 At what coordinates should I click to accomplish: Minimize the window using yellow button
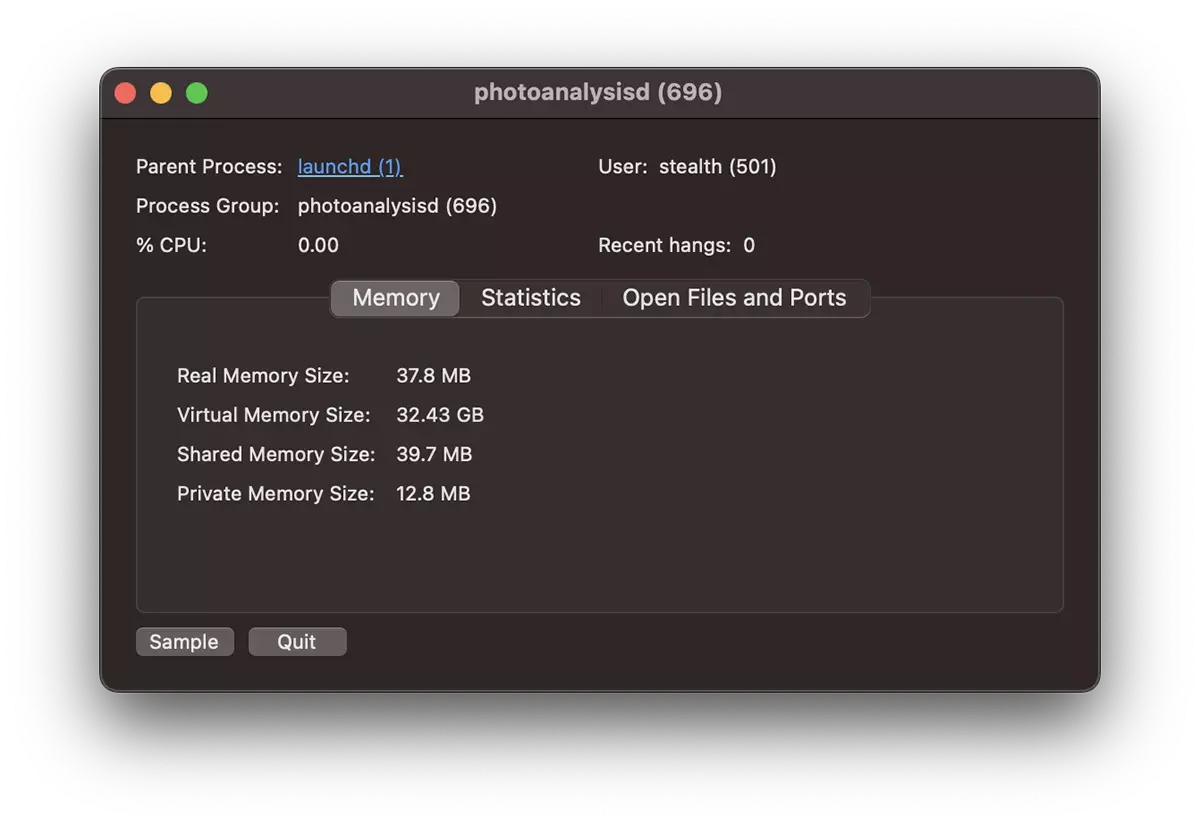161,93
